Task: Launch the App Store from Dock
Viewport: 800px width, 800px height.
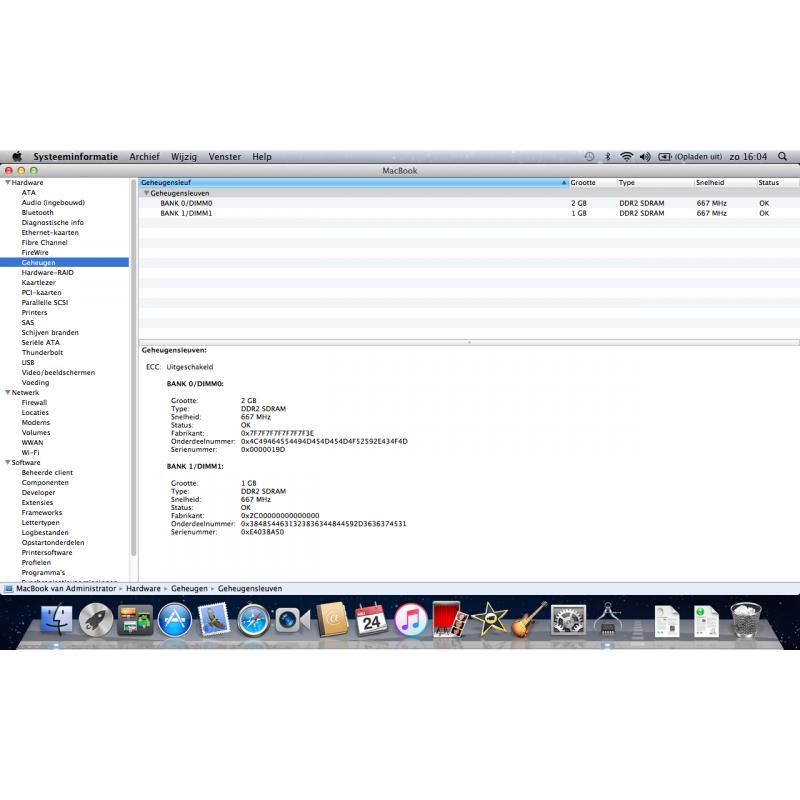Action: point(174,619)
